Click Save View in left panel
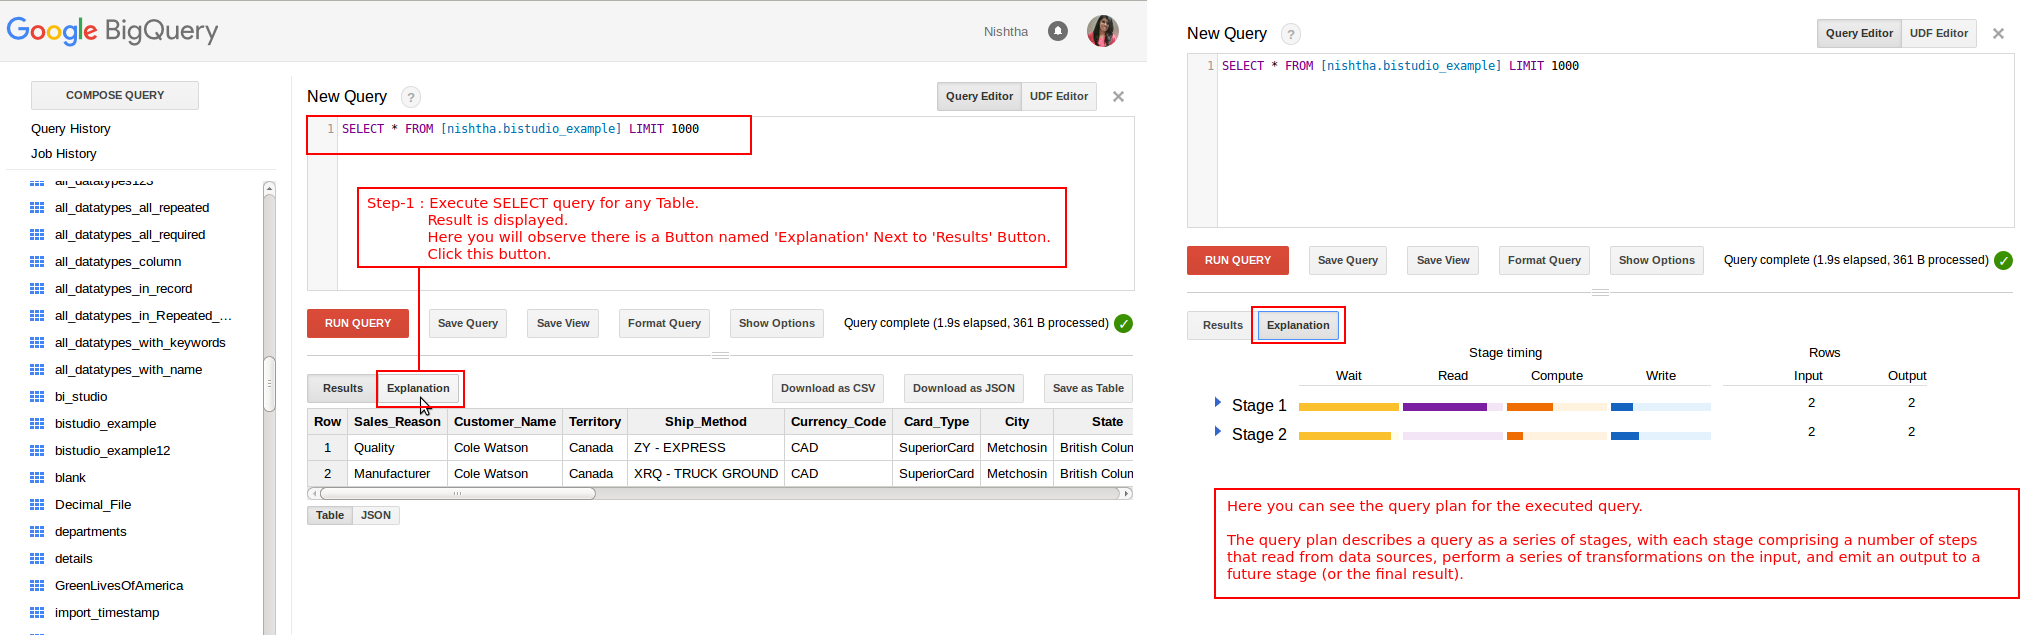Viewport: 2022px width, 644px height. point(563,323)
